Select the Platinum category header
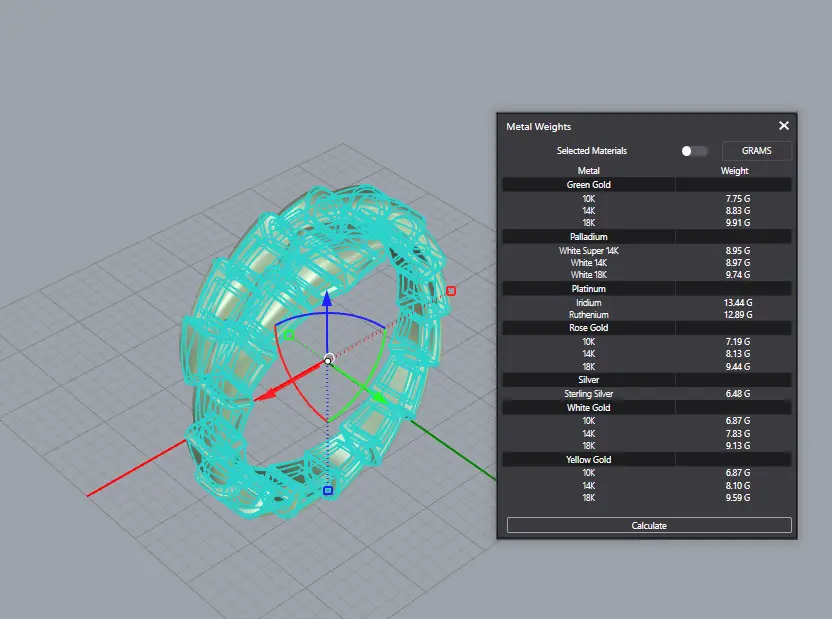Image resolution: width=832 pixels, height=619 pixels. 589,289
